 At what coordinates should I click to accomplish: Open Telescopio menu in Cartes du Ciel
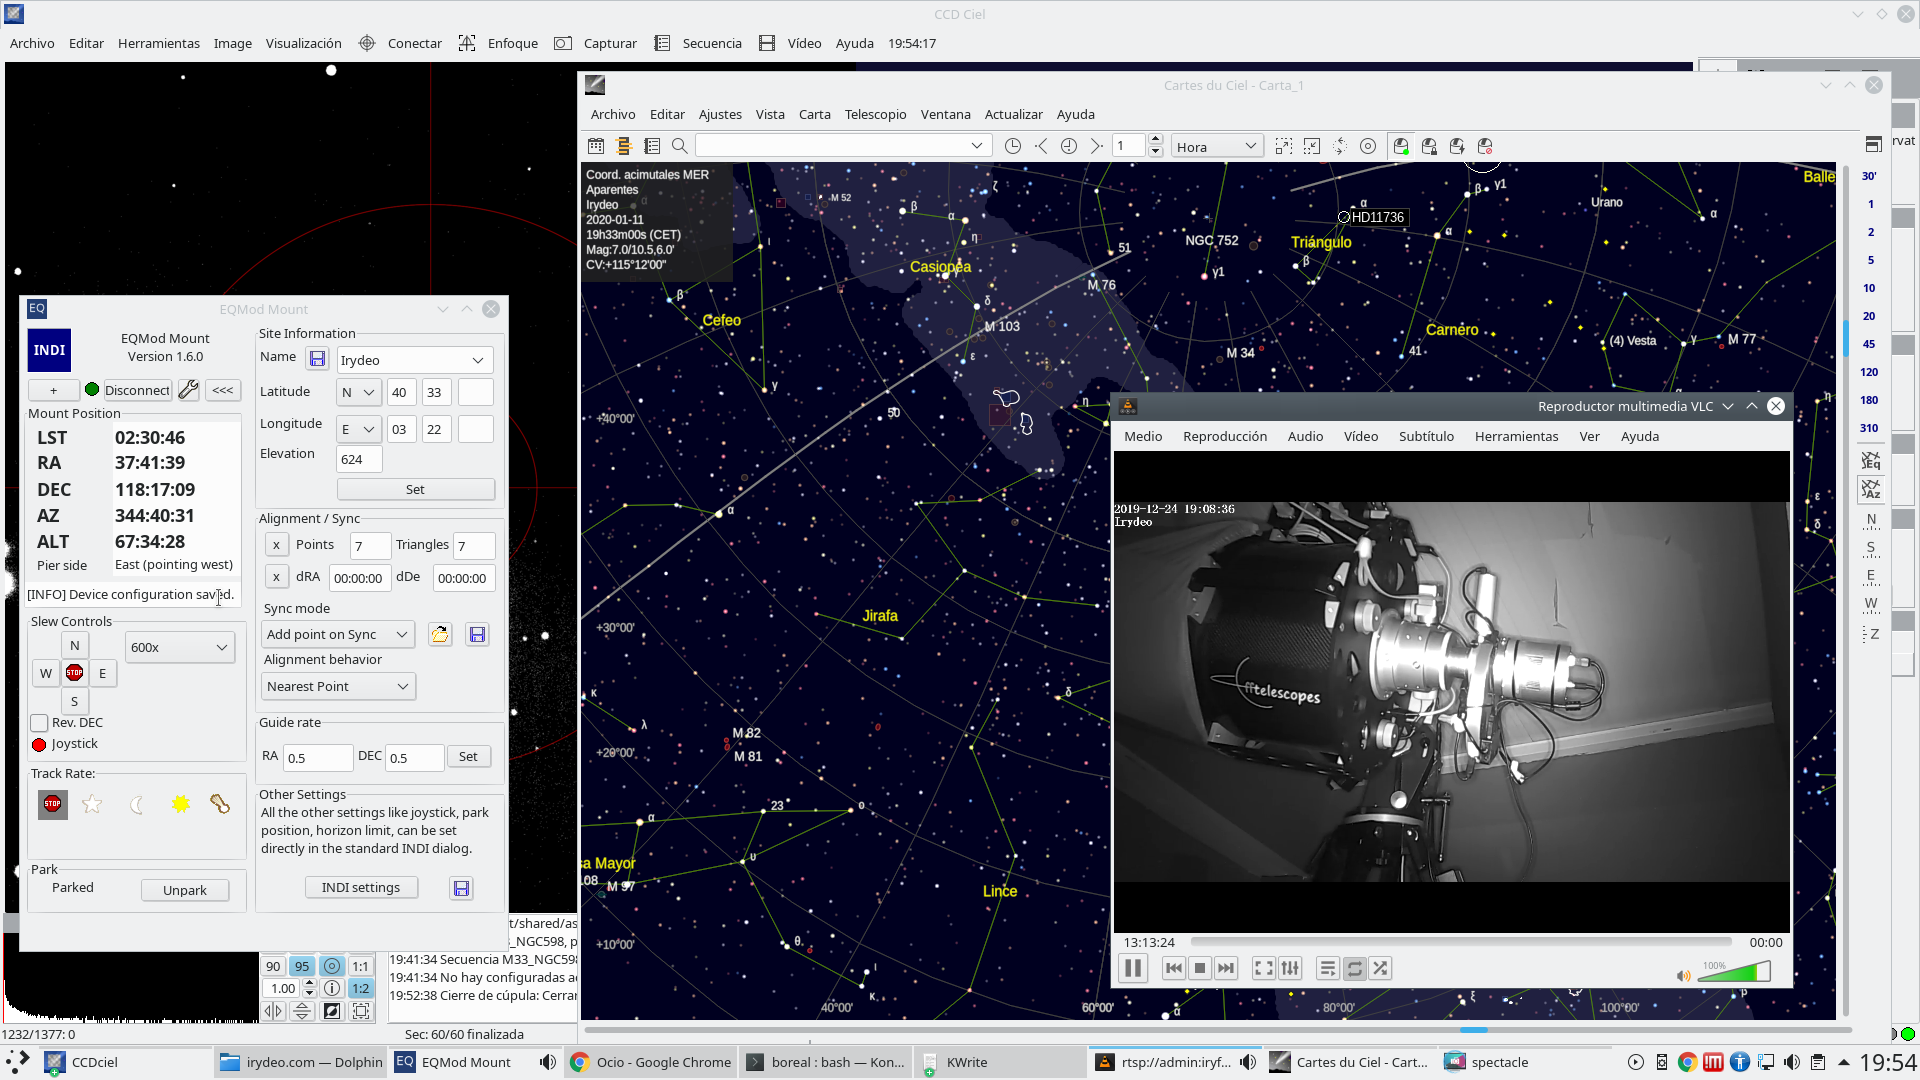coord(875,114)
